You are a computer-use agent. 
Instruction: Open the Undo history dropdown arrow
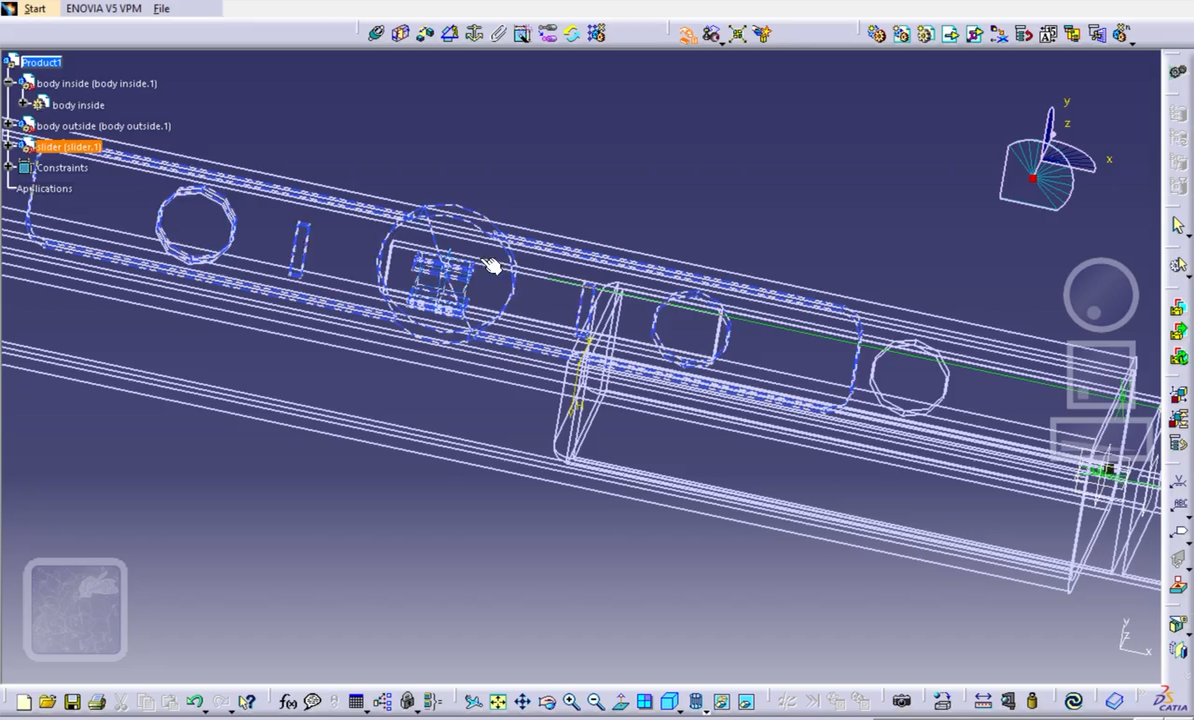click(x=206, y=710)
